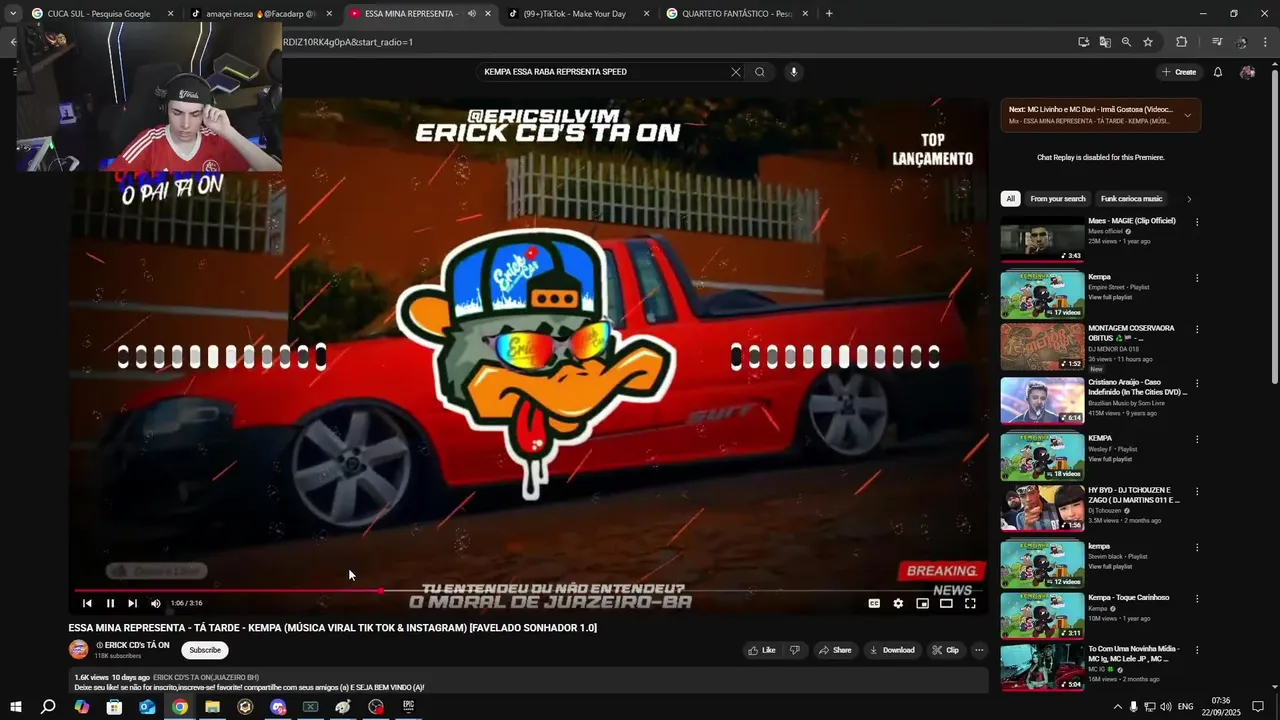Open YouTube notifications bell
This screenshot has height=720, width=1280.
pos(1218,72)
